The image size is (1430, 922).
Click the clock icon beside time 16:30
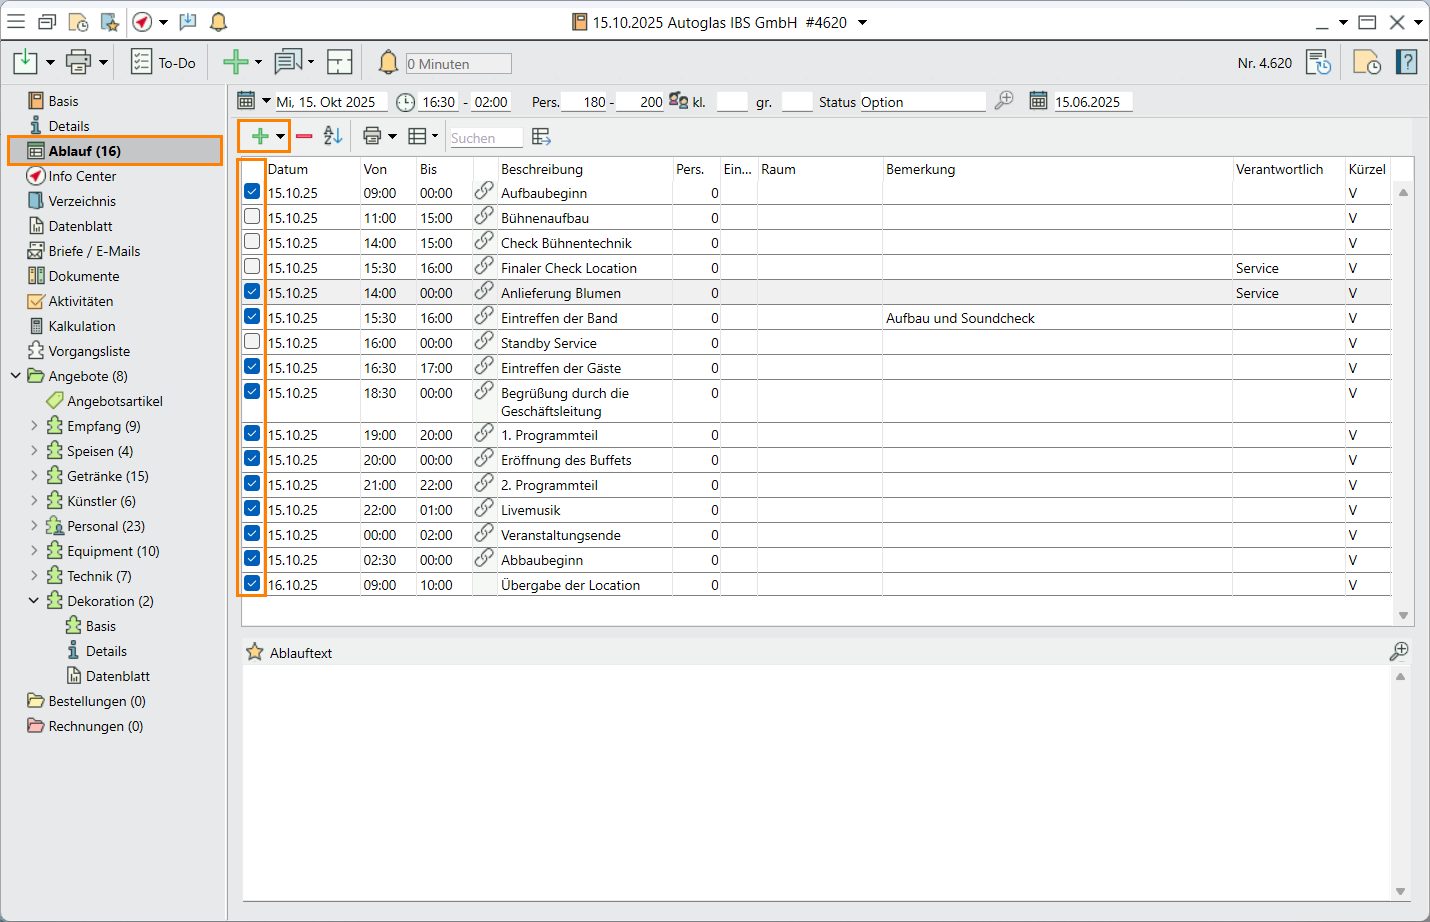pyautogui.click(x=405, y=102)
